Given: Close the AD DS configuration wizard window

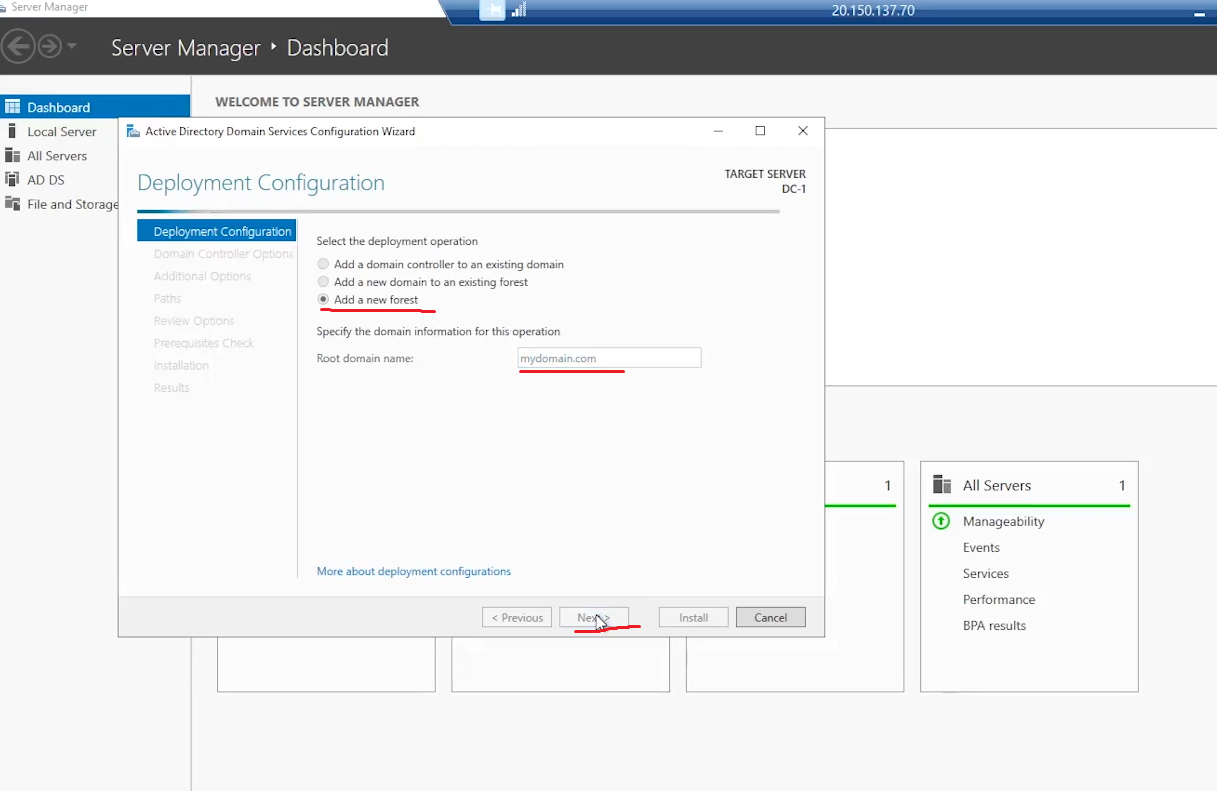Looking at the screenshot, I should point(802,131).
